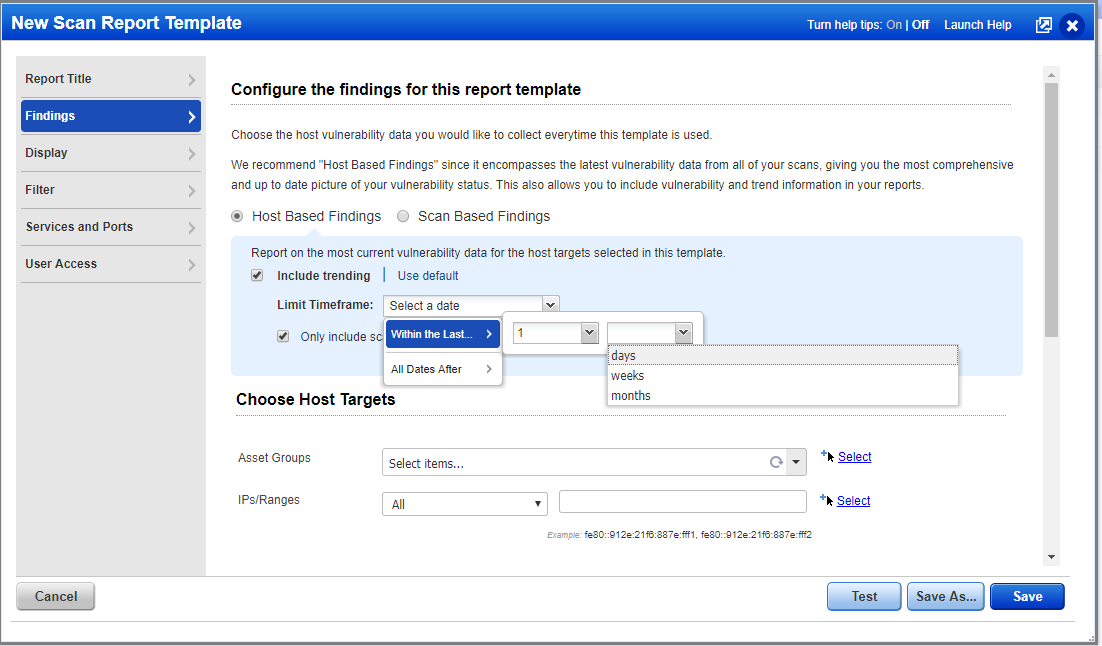Open the Filter section

coord(110,190)
